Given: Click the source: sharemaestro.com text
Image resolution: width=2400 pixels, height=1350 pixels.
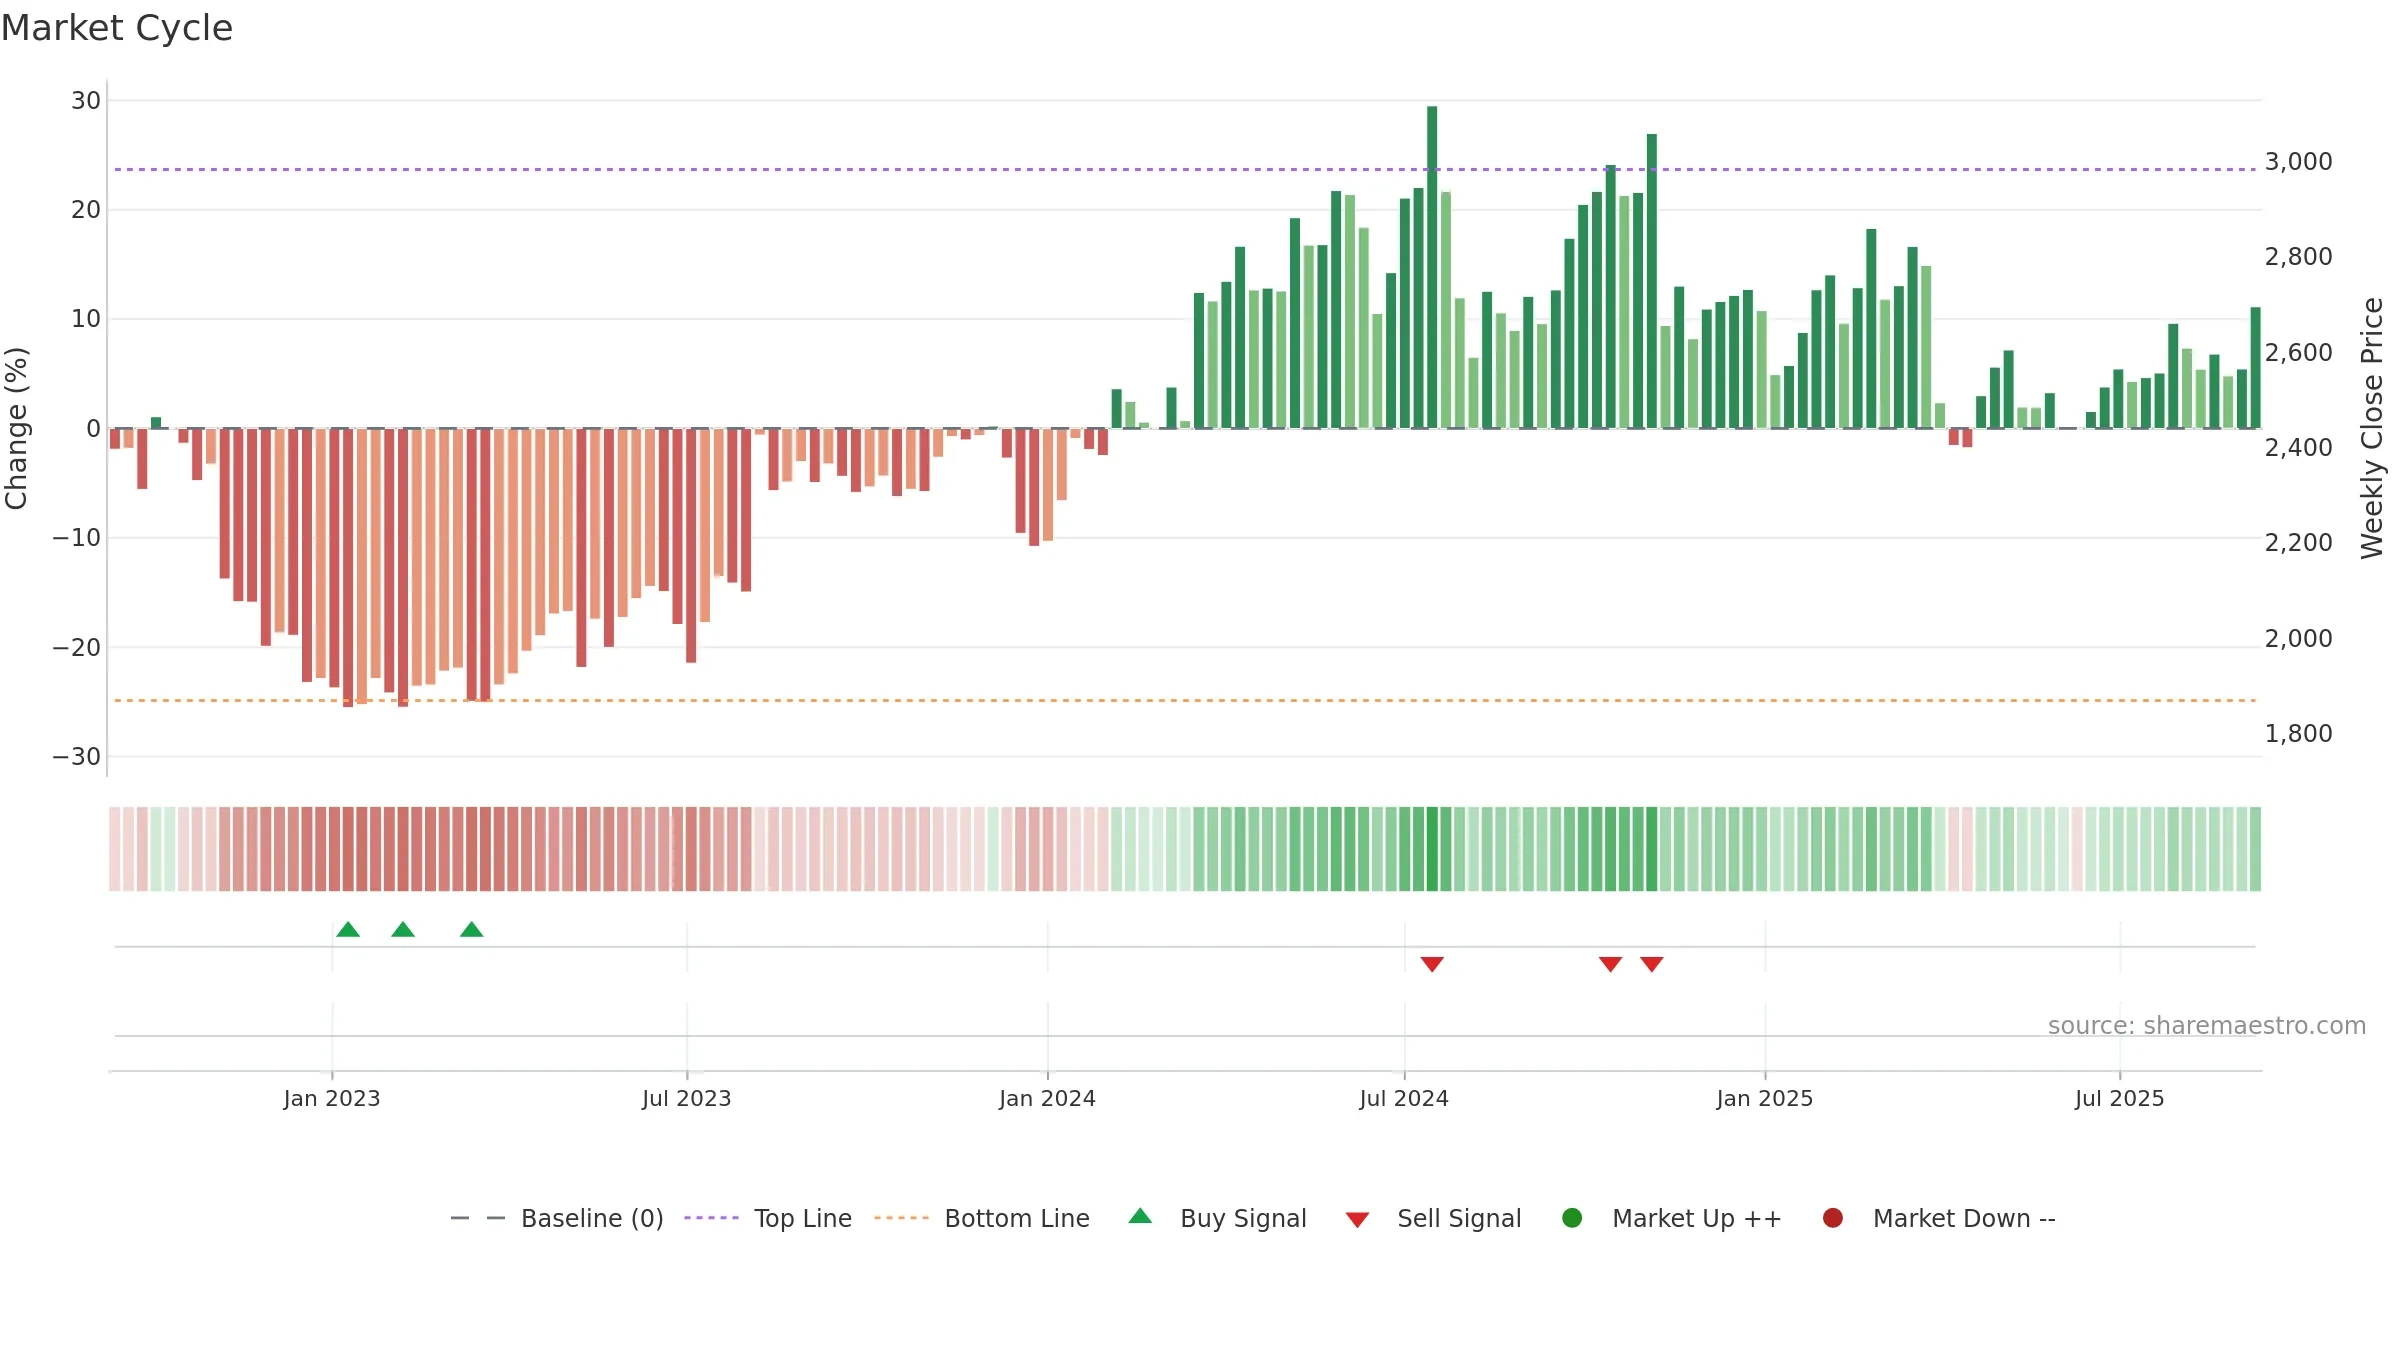Looking at the screenshot, I should [x=2207, y=1026].
